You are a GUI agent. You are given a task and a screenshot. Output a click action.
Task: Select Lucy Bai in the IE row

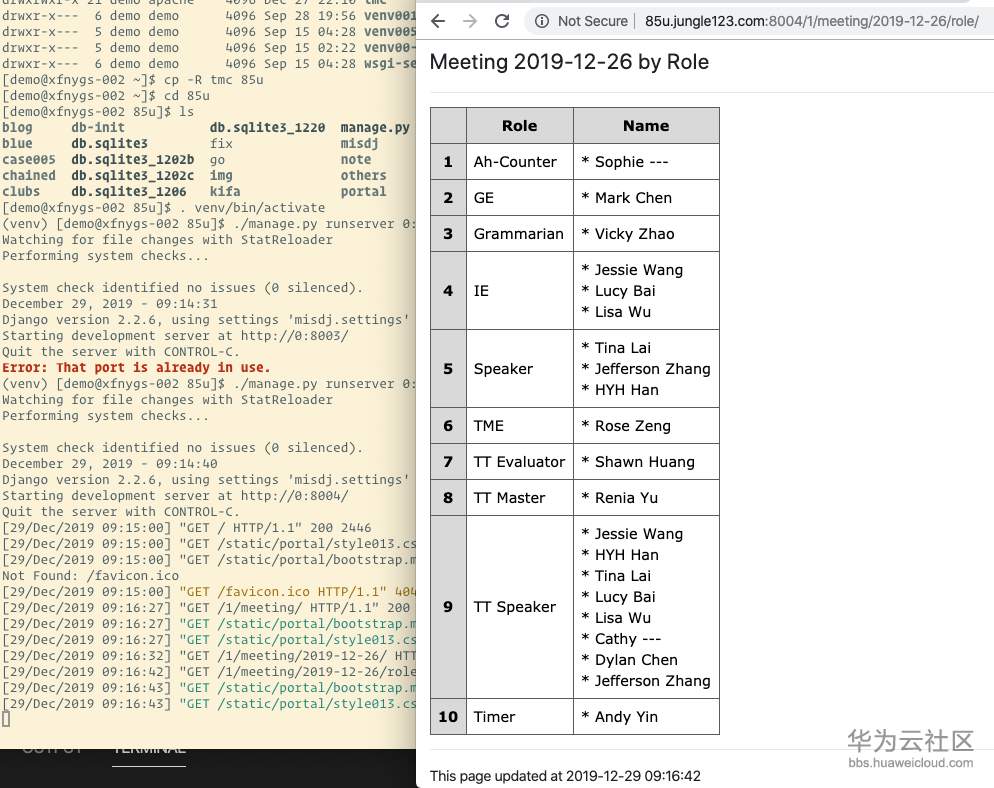click(625, 291)
